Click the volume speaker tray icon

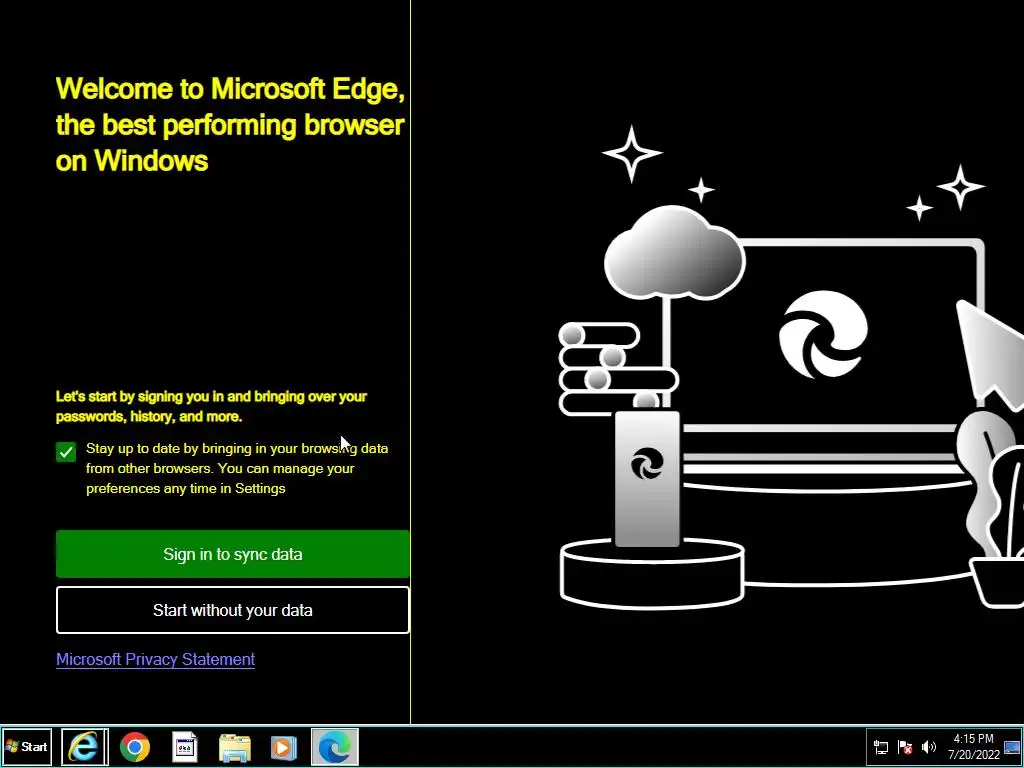point(928,747)
